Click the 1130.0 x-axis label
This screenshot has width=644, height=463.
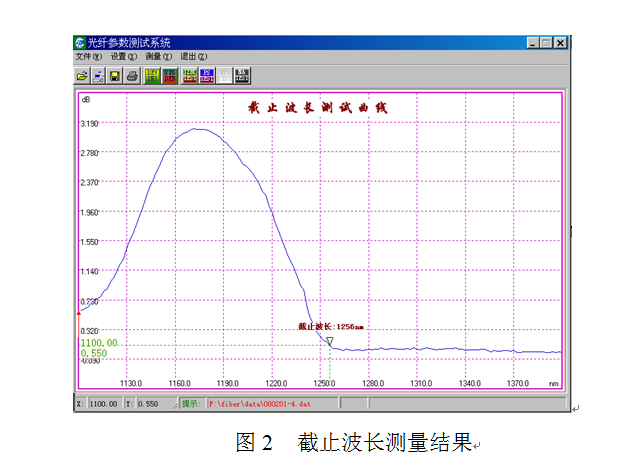131,383
